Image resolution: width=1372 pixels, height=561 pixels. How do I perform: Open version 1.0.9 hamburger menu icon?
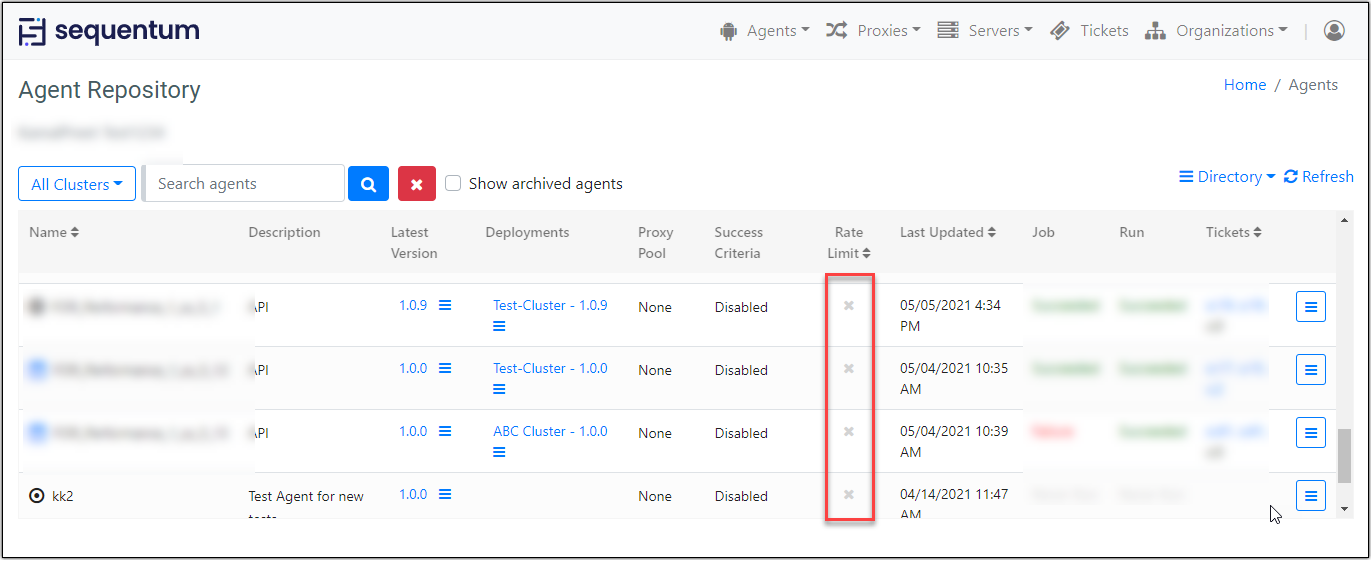click(x=445, y=305)
